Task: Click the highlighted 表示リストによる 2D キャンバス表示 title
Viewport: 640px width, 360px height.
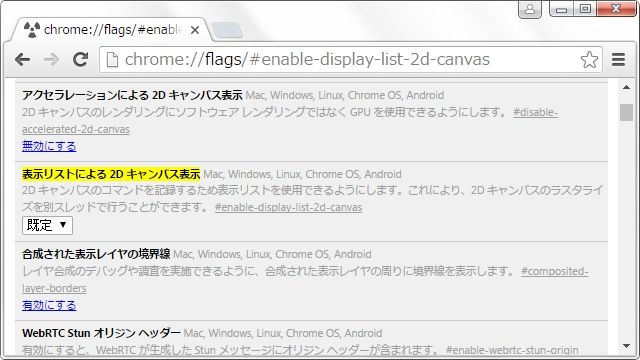Action: [x=111, y=174]
